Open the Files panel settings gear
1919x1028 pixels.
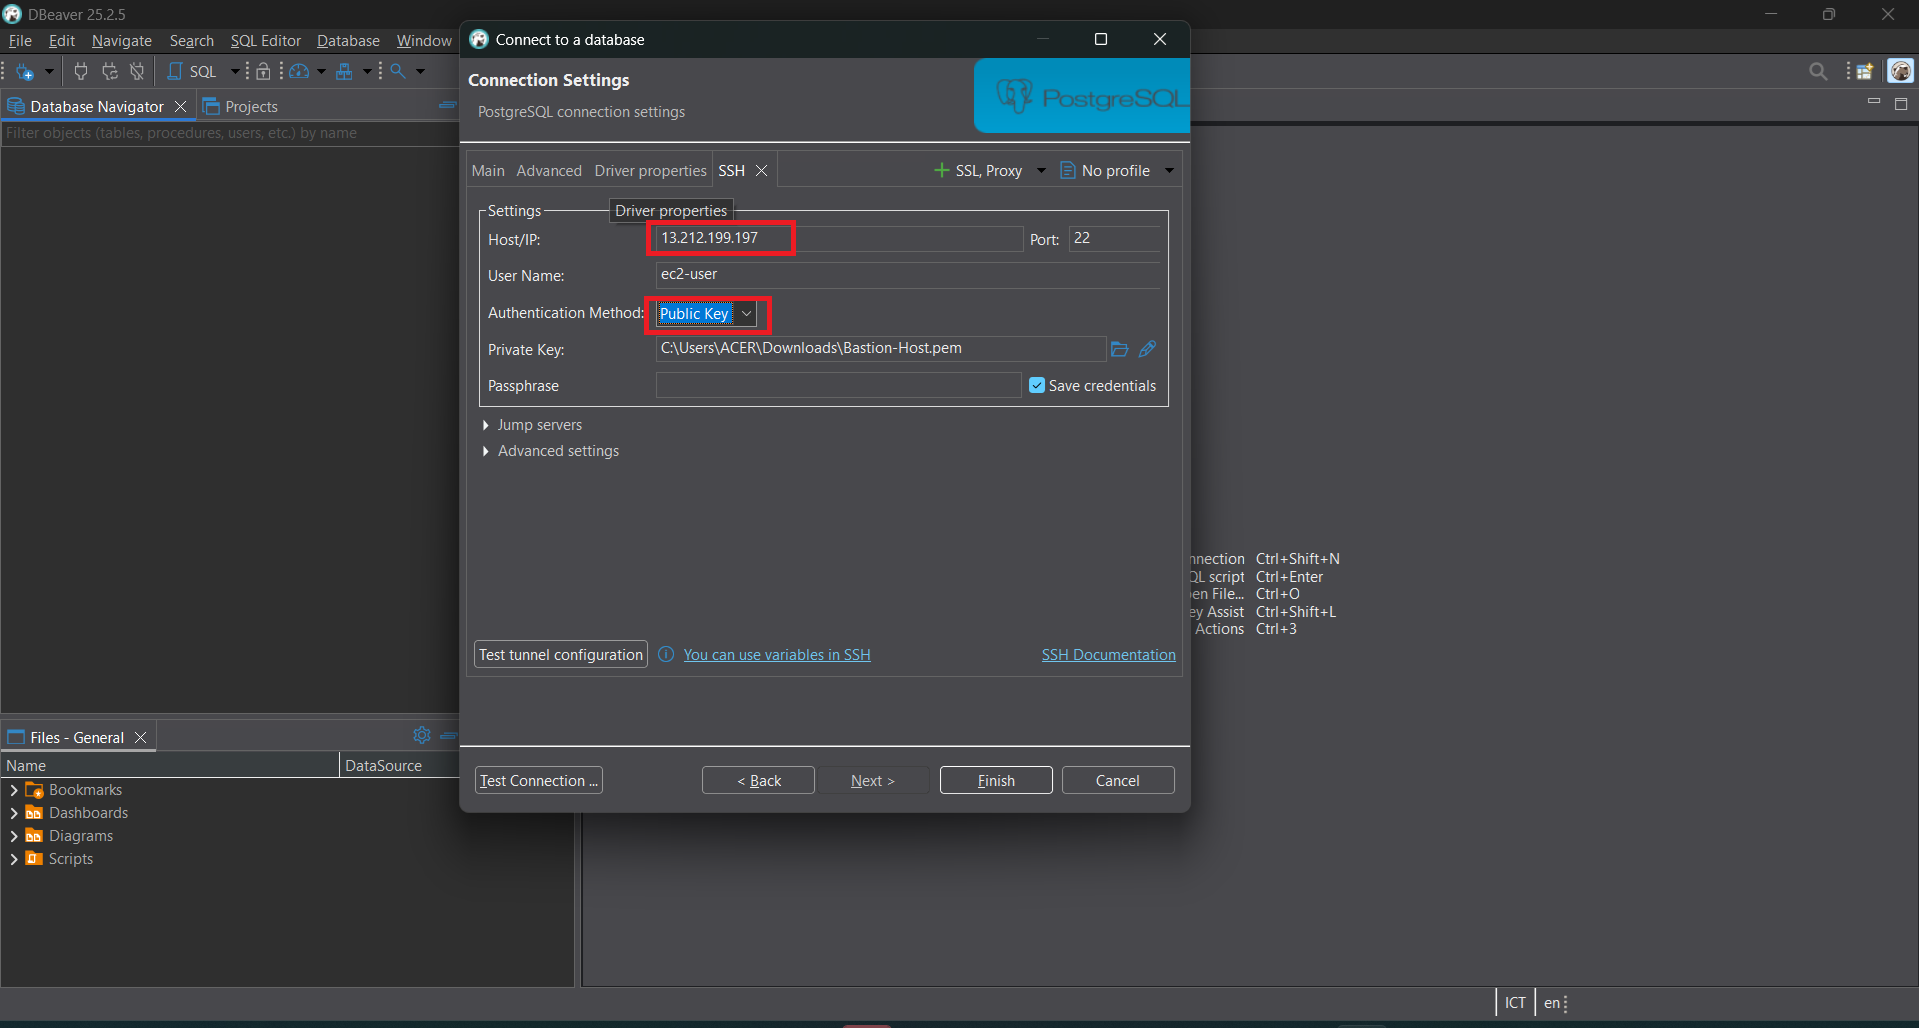pyautogui.click(x=421, y=736)
